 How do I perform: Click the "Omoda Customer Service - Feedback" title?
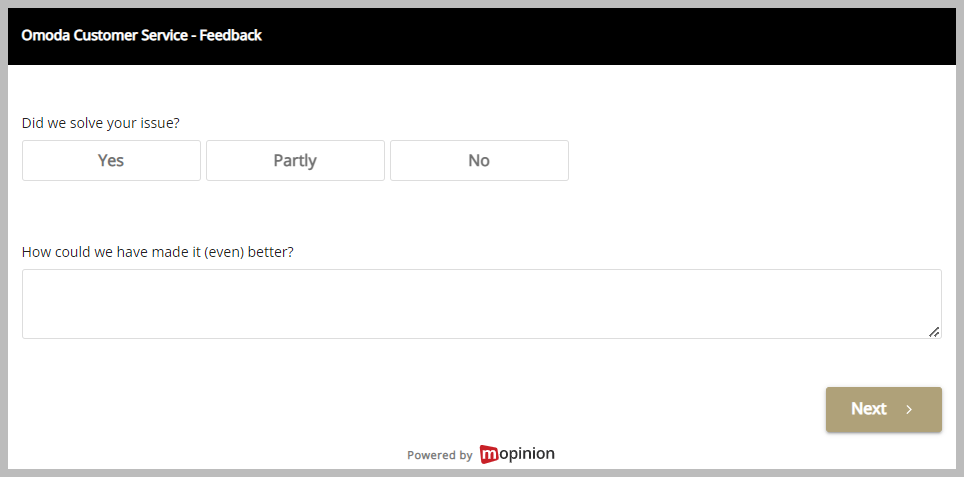[x=141, y=35]
